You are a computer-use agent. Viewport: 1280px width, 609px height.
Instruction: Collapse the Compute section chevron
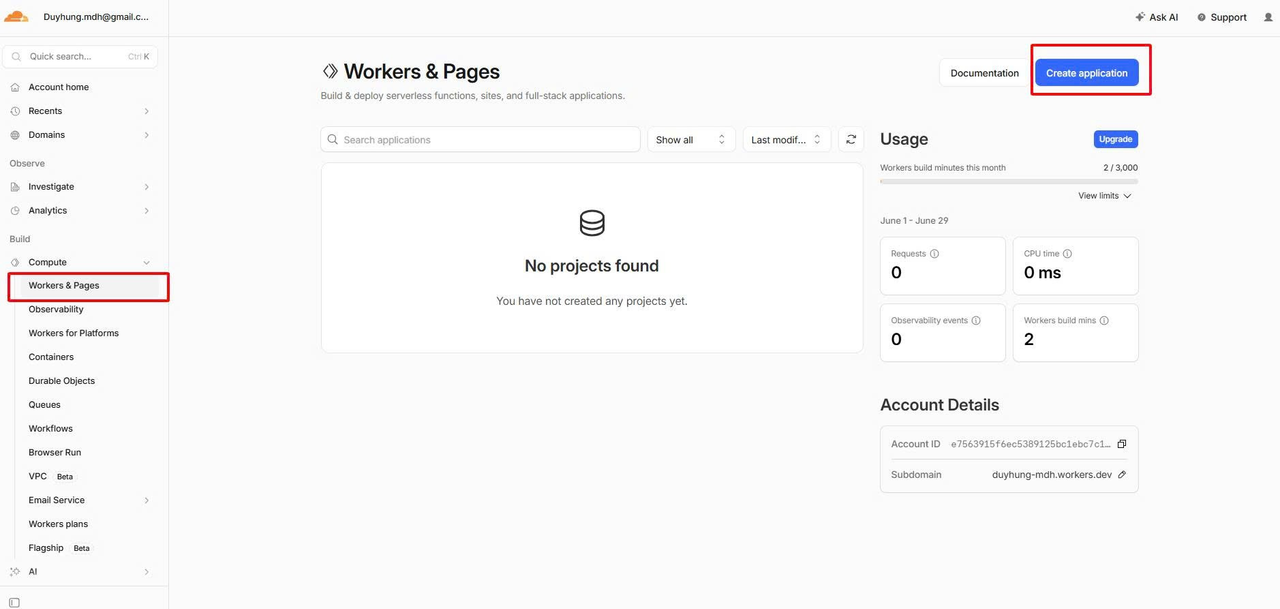(147, 263)
